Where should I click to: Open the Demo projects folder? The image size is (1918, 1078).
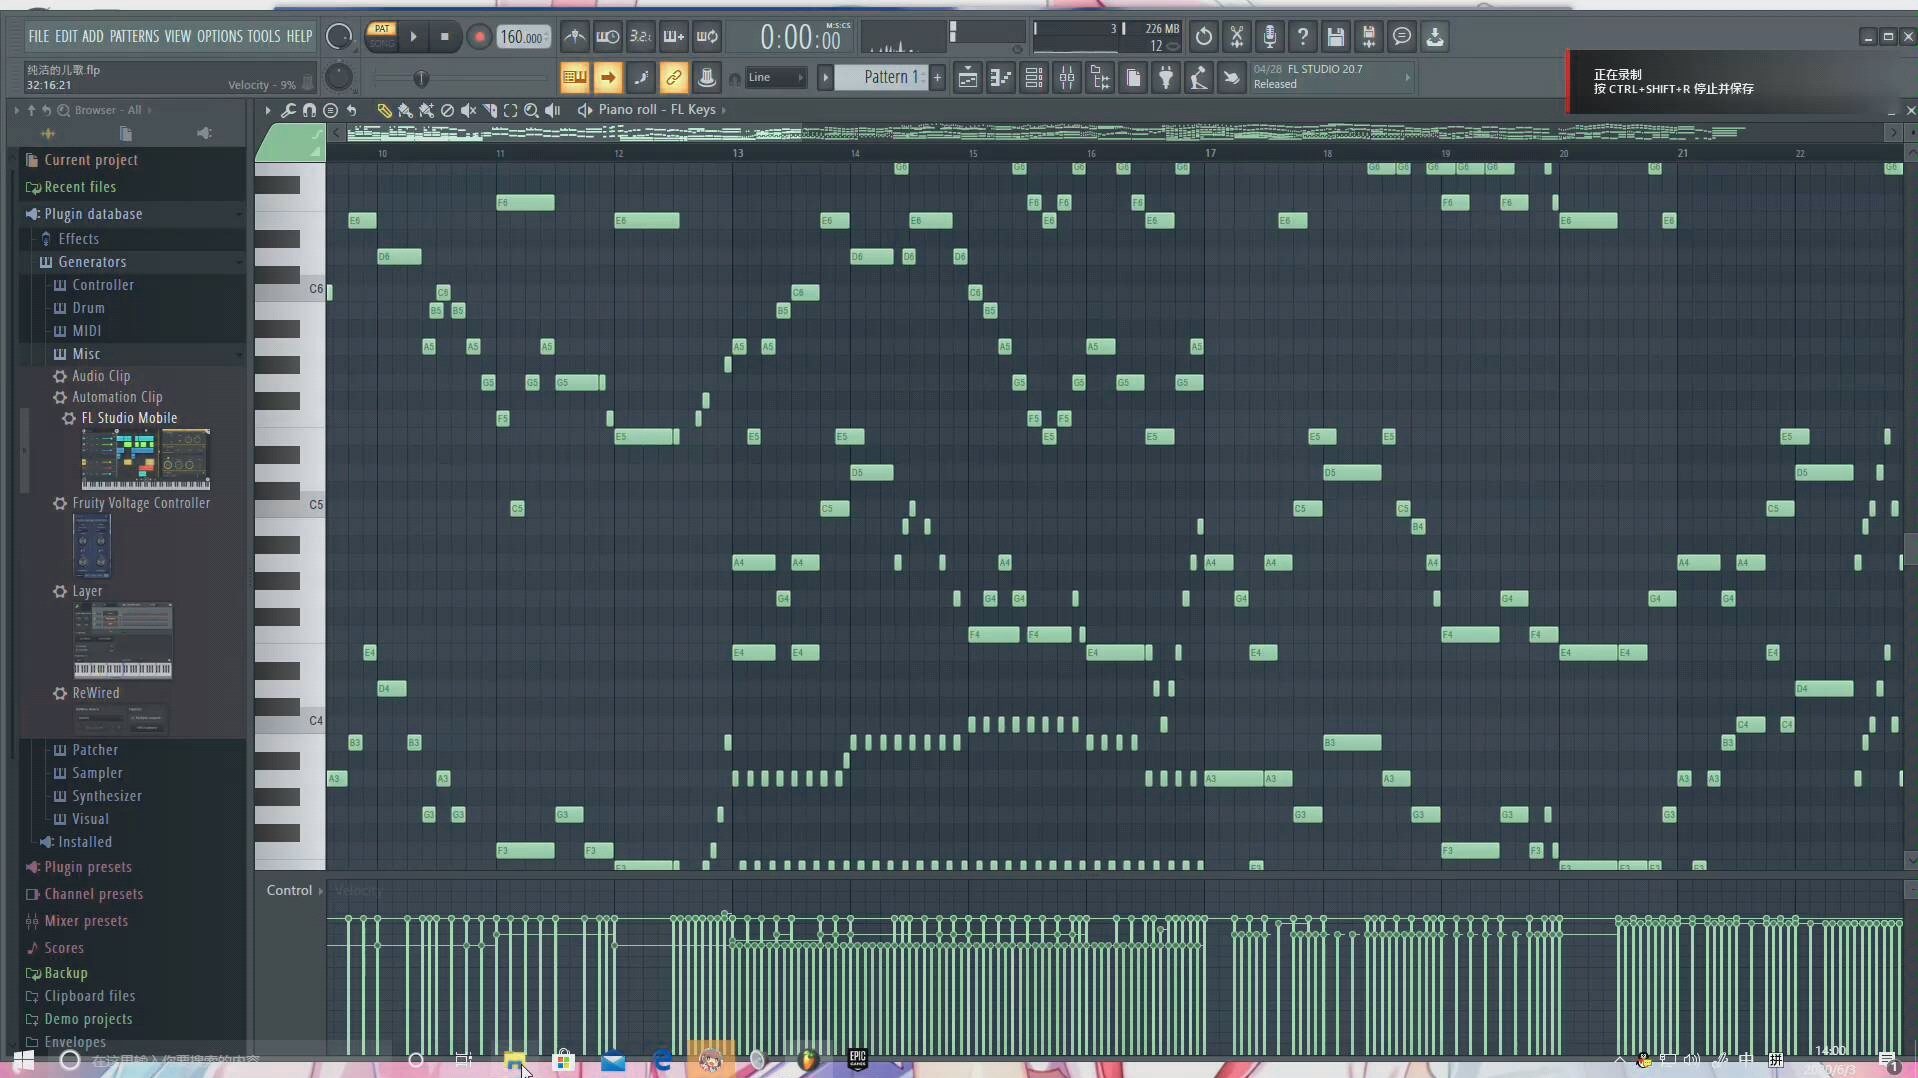pos(88,1019)
